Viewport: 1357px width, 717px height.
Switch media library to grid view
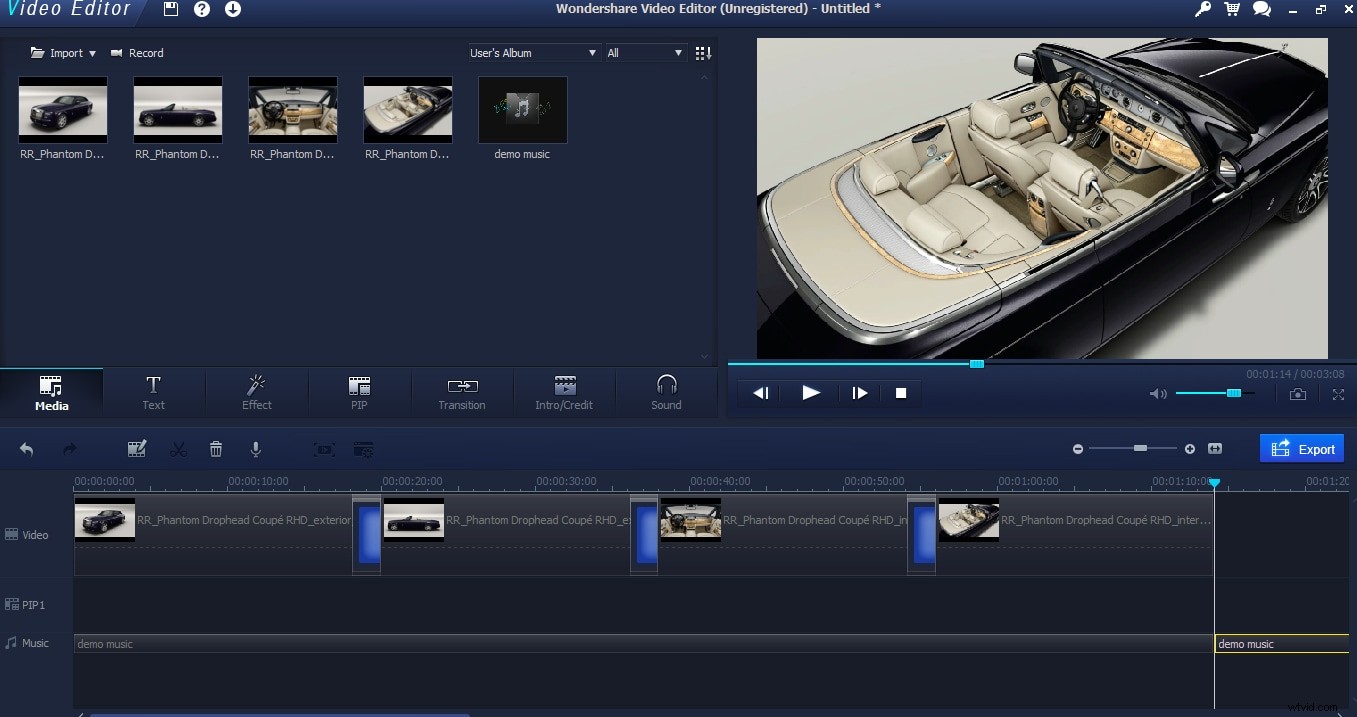click(x=703, y=52)
